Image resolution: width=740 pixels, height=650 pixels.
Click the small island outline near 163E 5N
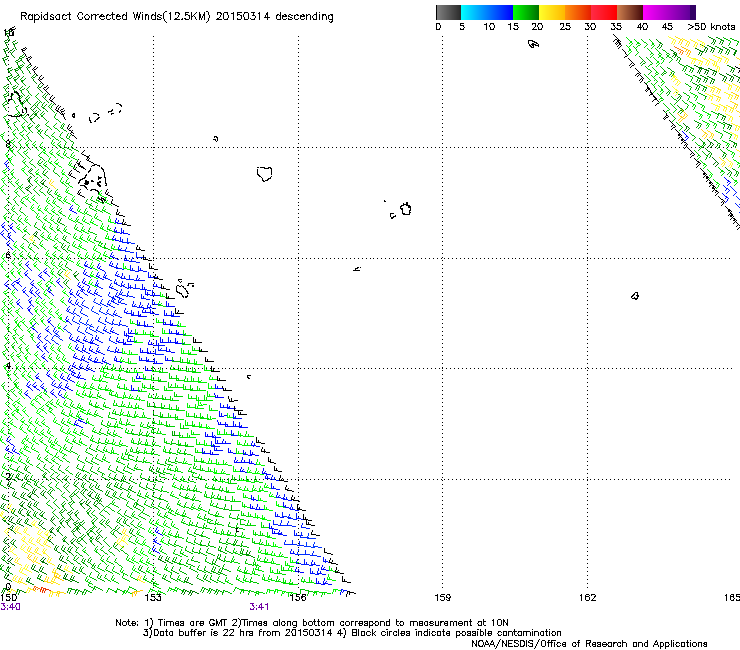[635, 296]
